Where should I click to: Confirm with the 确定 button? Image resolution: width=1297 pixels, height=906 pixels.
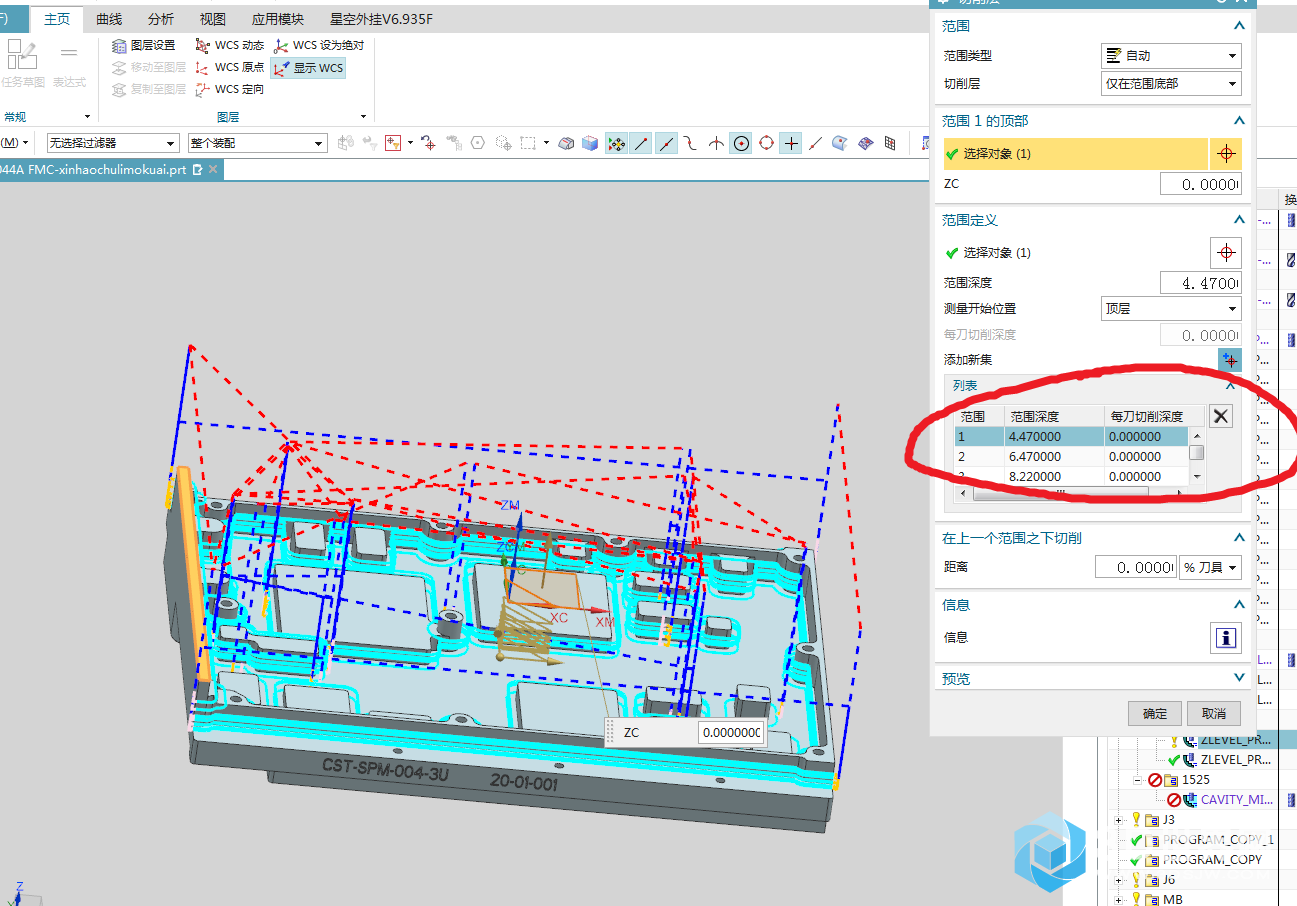coord(1155,713)
